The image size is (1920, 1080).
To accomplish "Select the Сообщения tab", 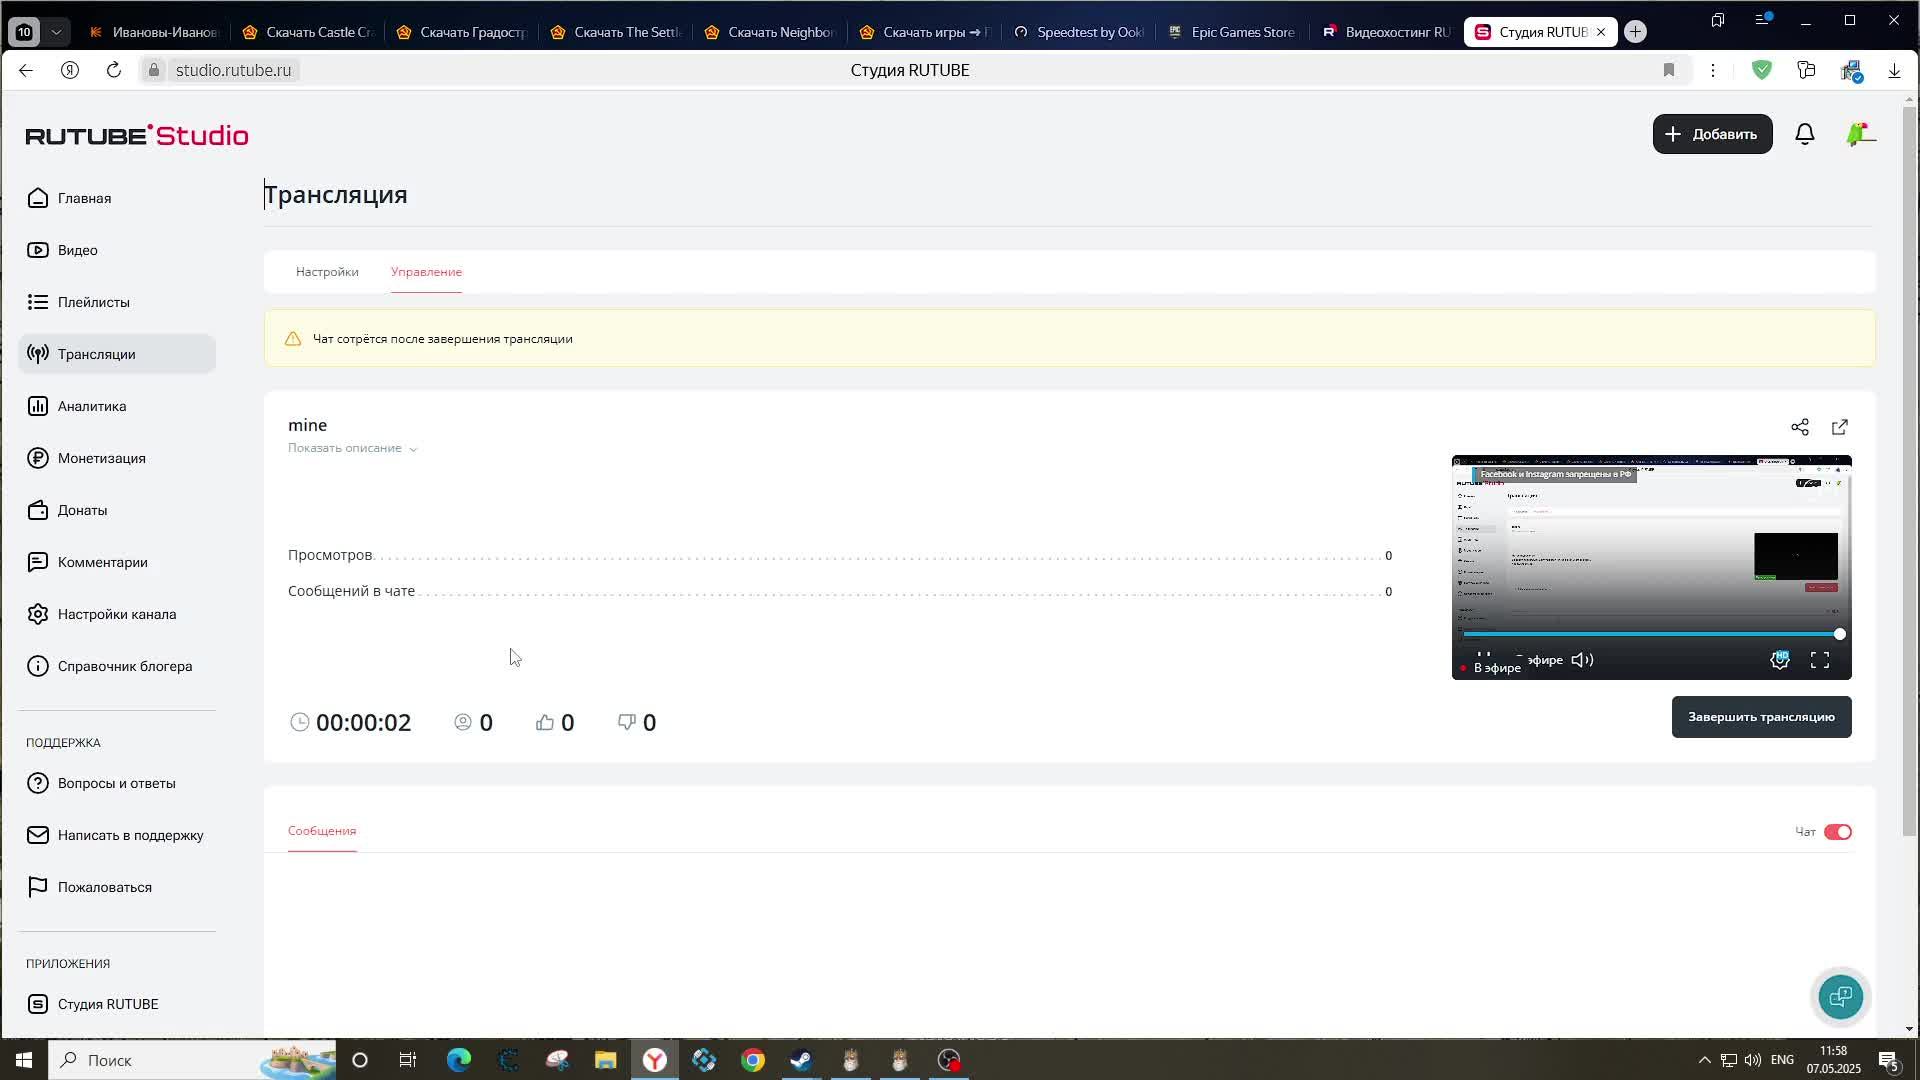I will point(322,831).
